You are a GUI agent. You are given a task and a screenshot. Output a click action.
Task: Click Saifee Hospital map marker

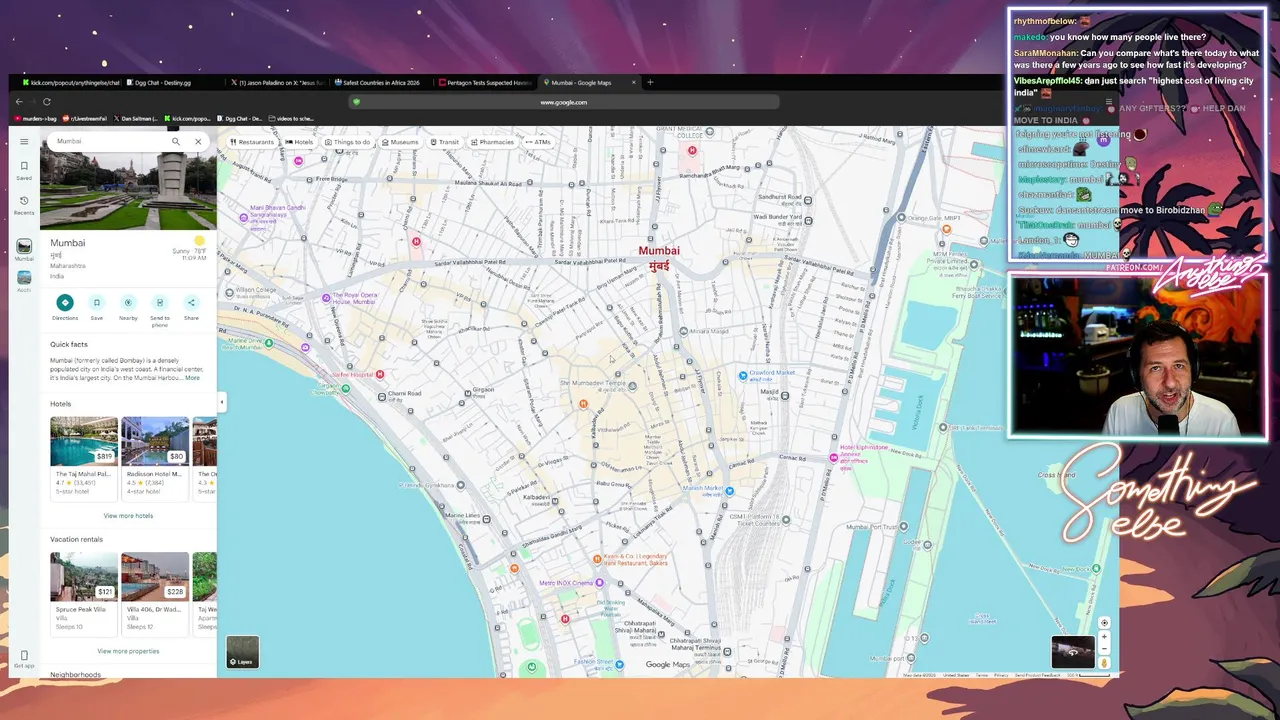coord(380,374)
